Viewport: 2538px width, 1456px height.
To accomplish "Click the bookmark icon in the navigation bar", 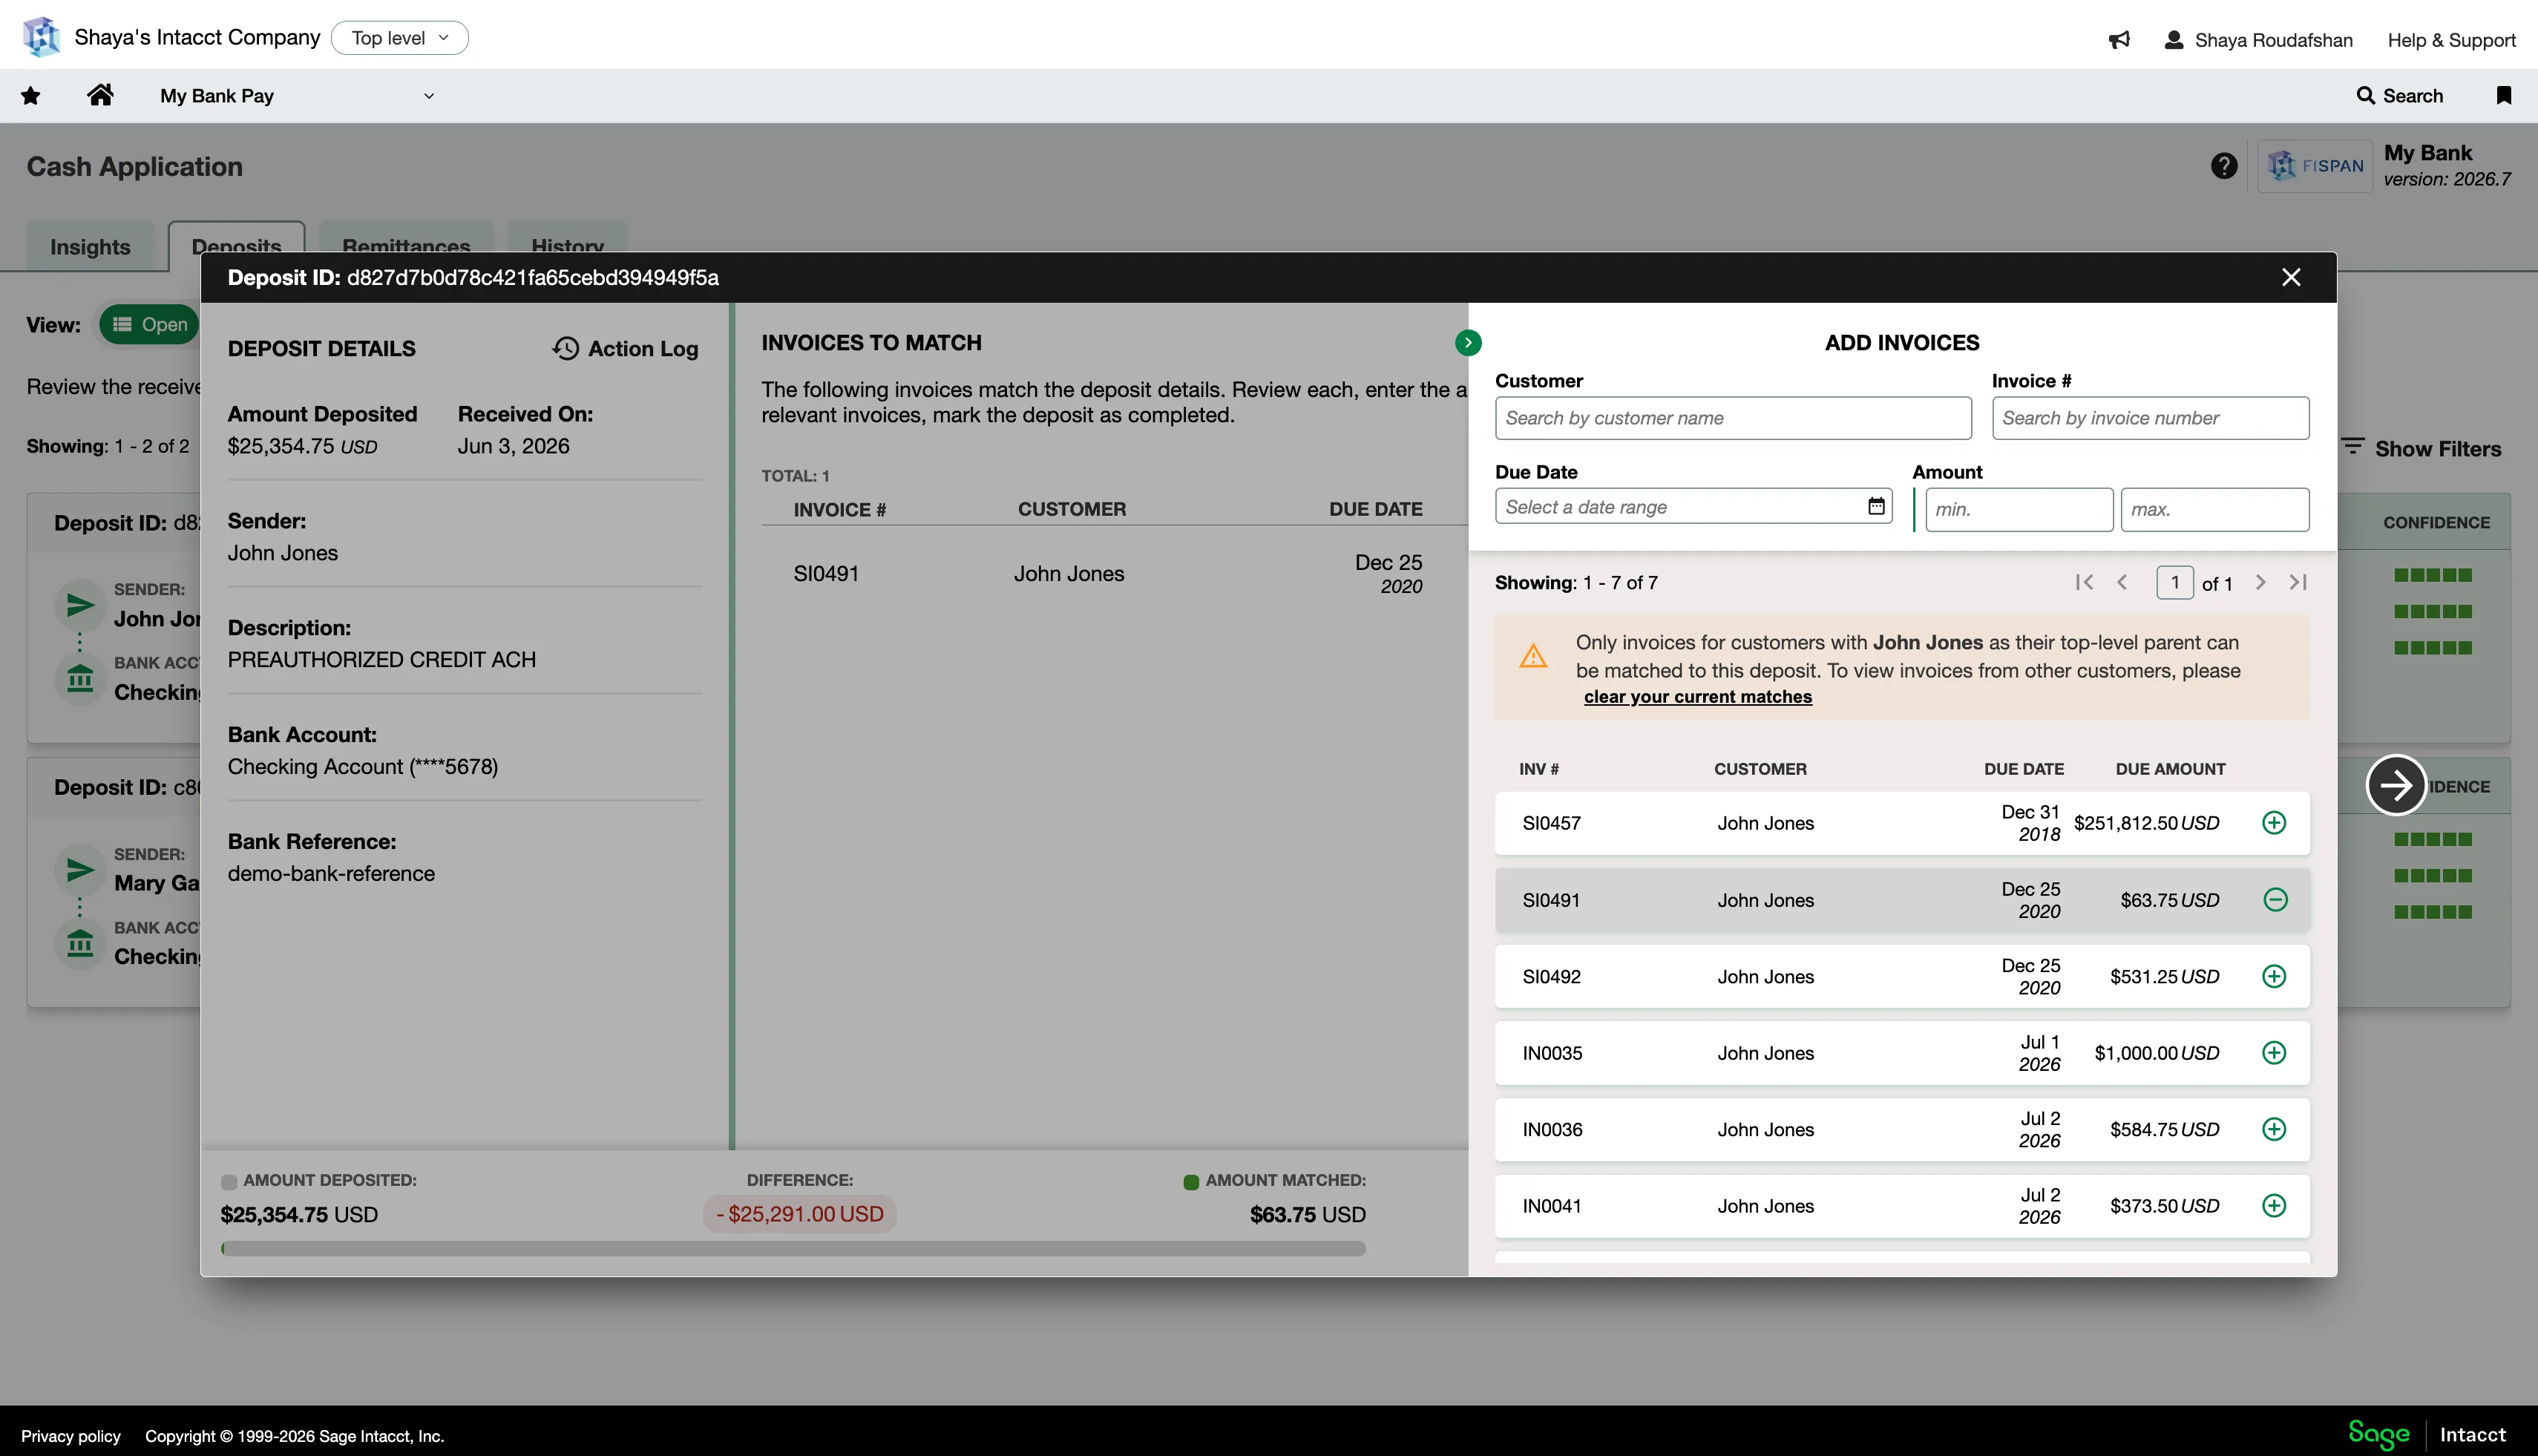I will (x=2503, y=96).
